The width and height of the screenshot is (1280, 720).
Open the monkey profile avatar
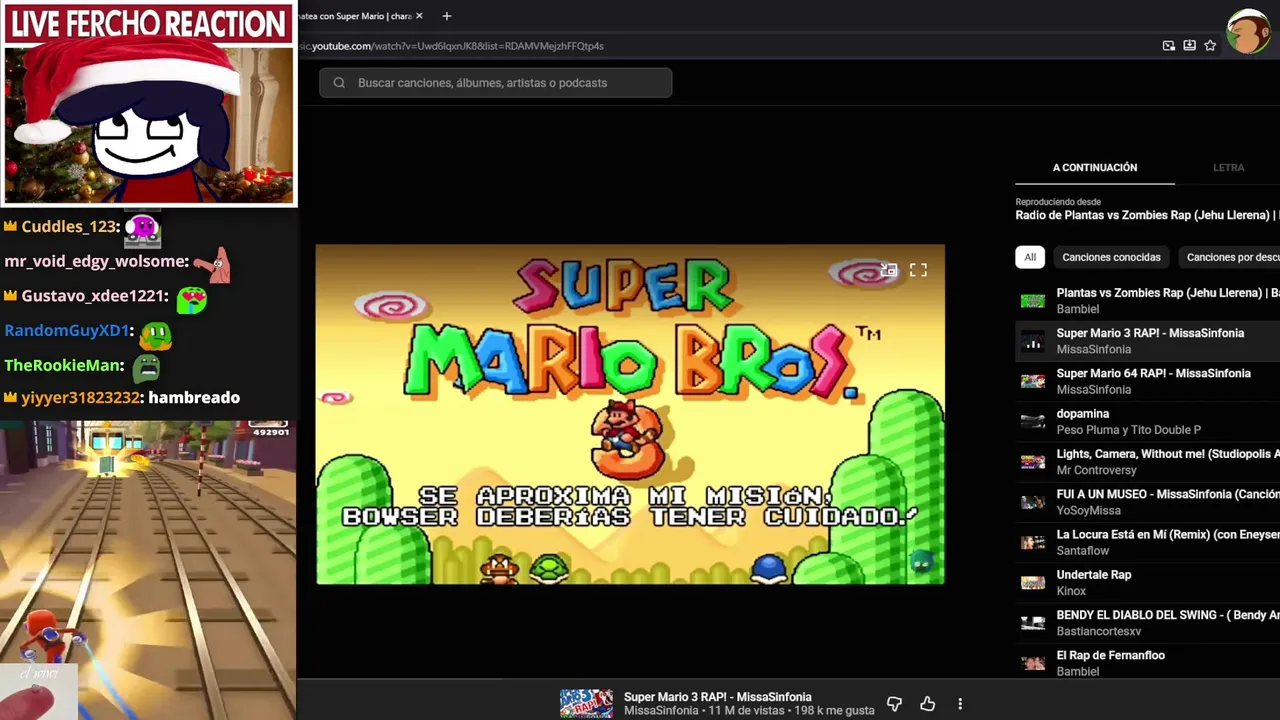[x=1248, y=32]
